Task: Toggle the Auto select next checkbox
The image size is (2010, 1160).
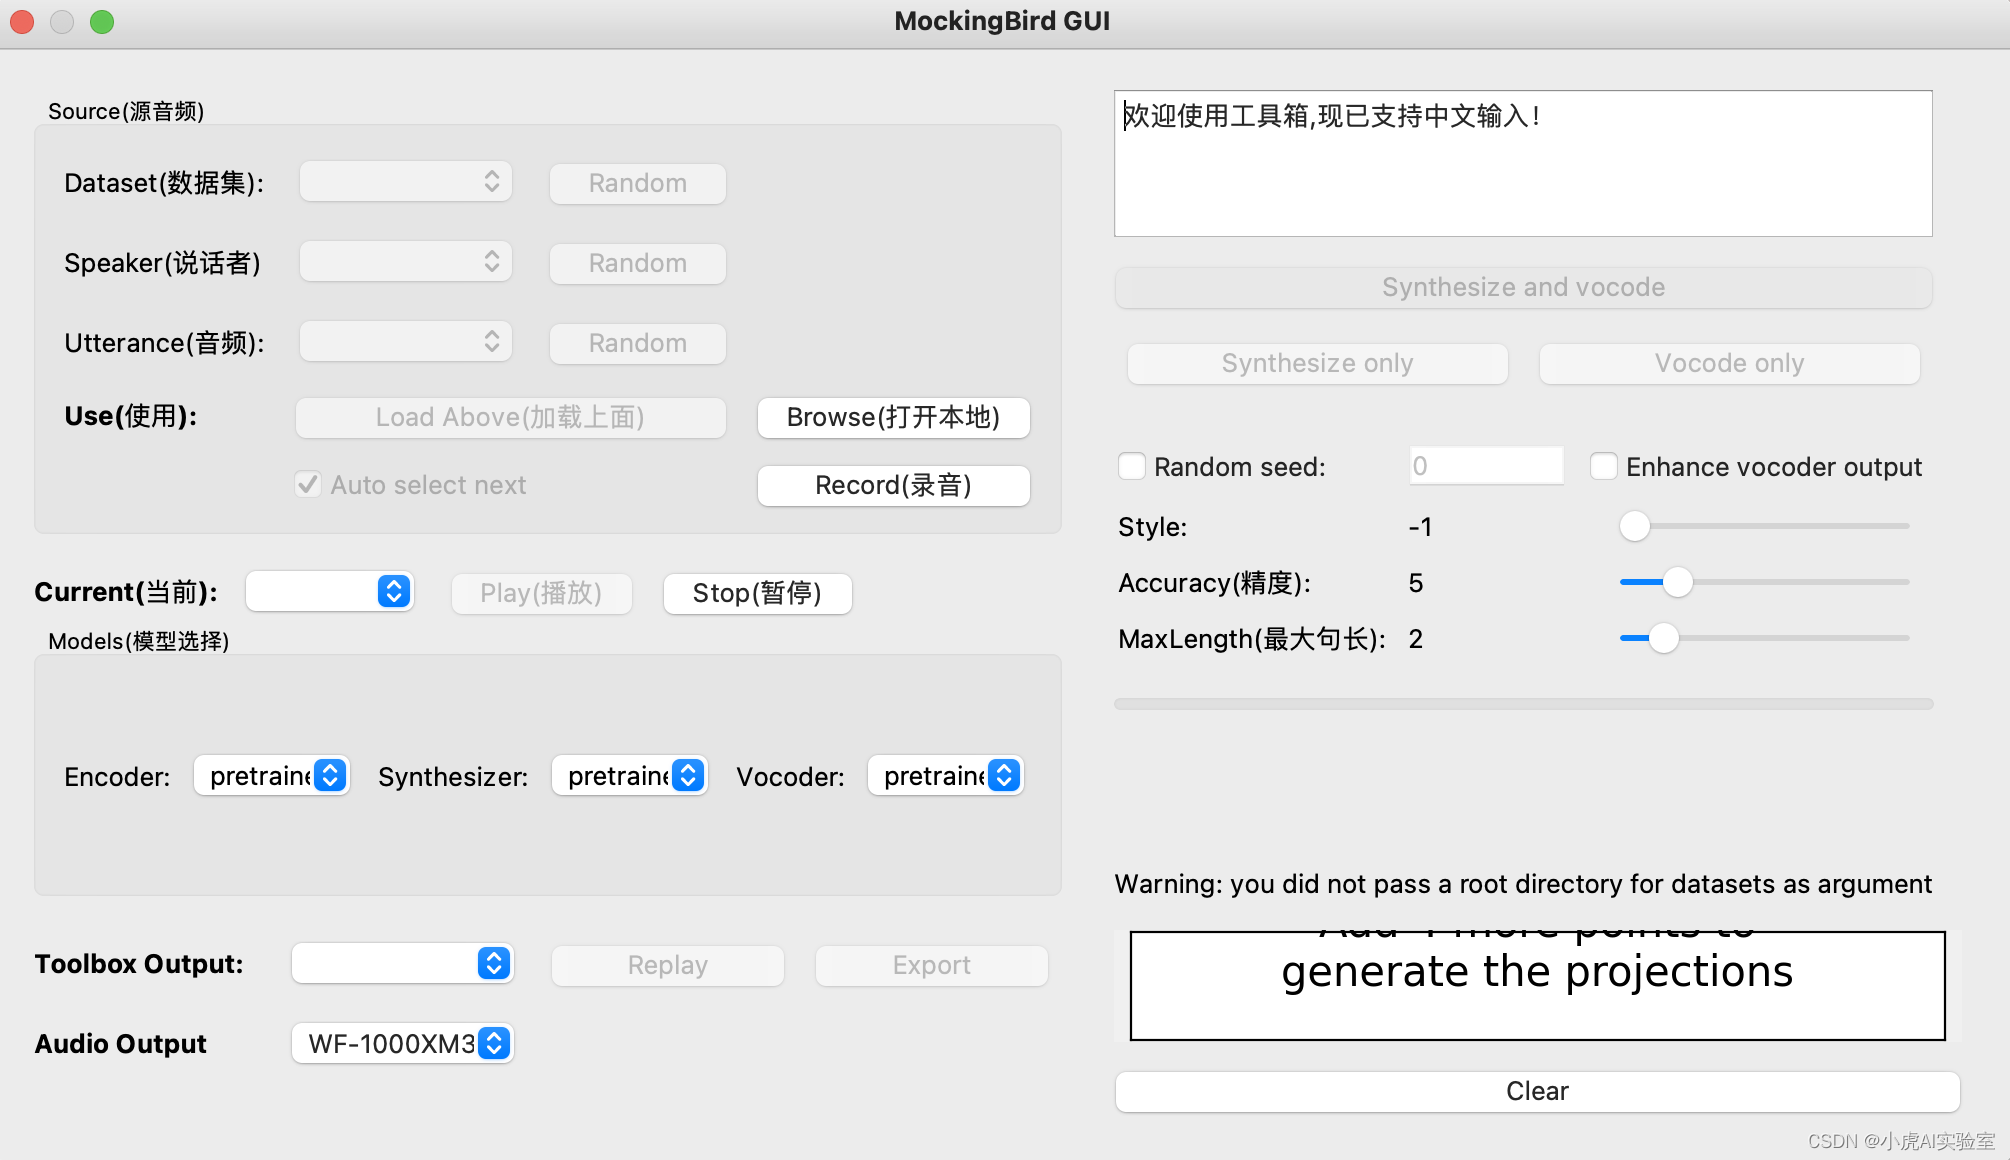Action: (x=311, y=483)
